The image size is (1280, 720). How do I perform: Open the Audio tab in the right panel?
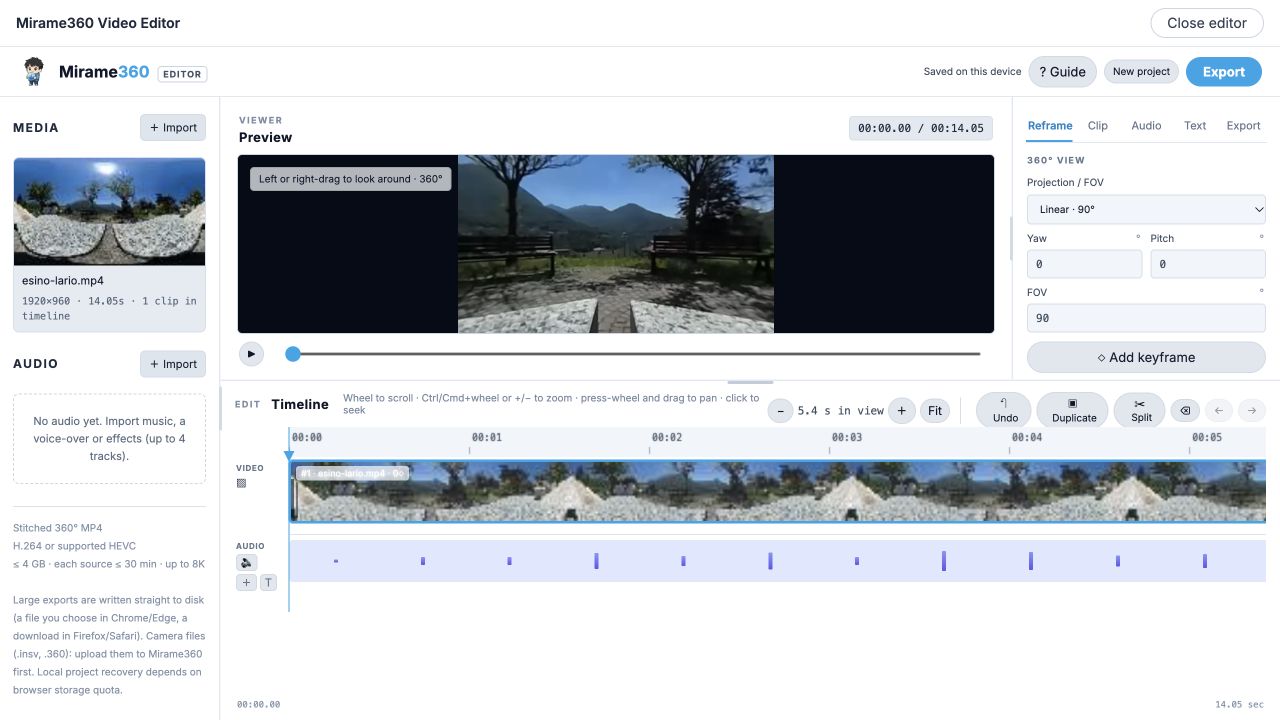(x=1146, y=126)
